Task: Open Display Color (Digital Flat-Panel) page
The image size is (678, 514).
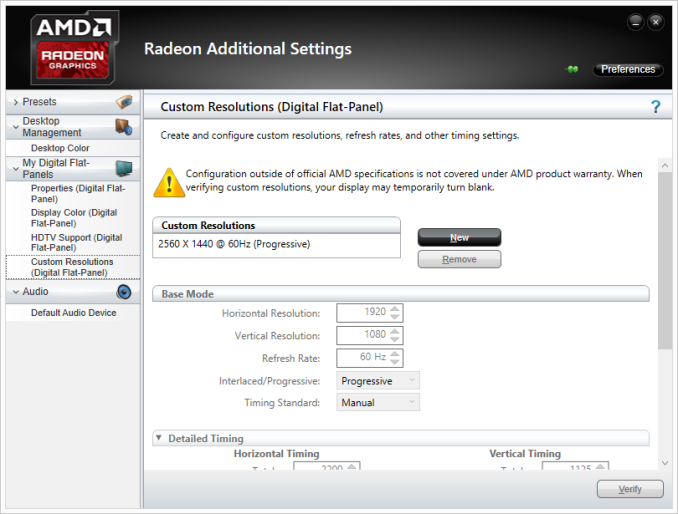Action: (74, 218)
